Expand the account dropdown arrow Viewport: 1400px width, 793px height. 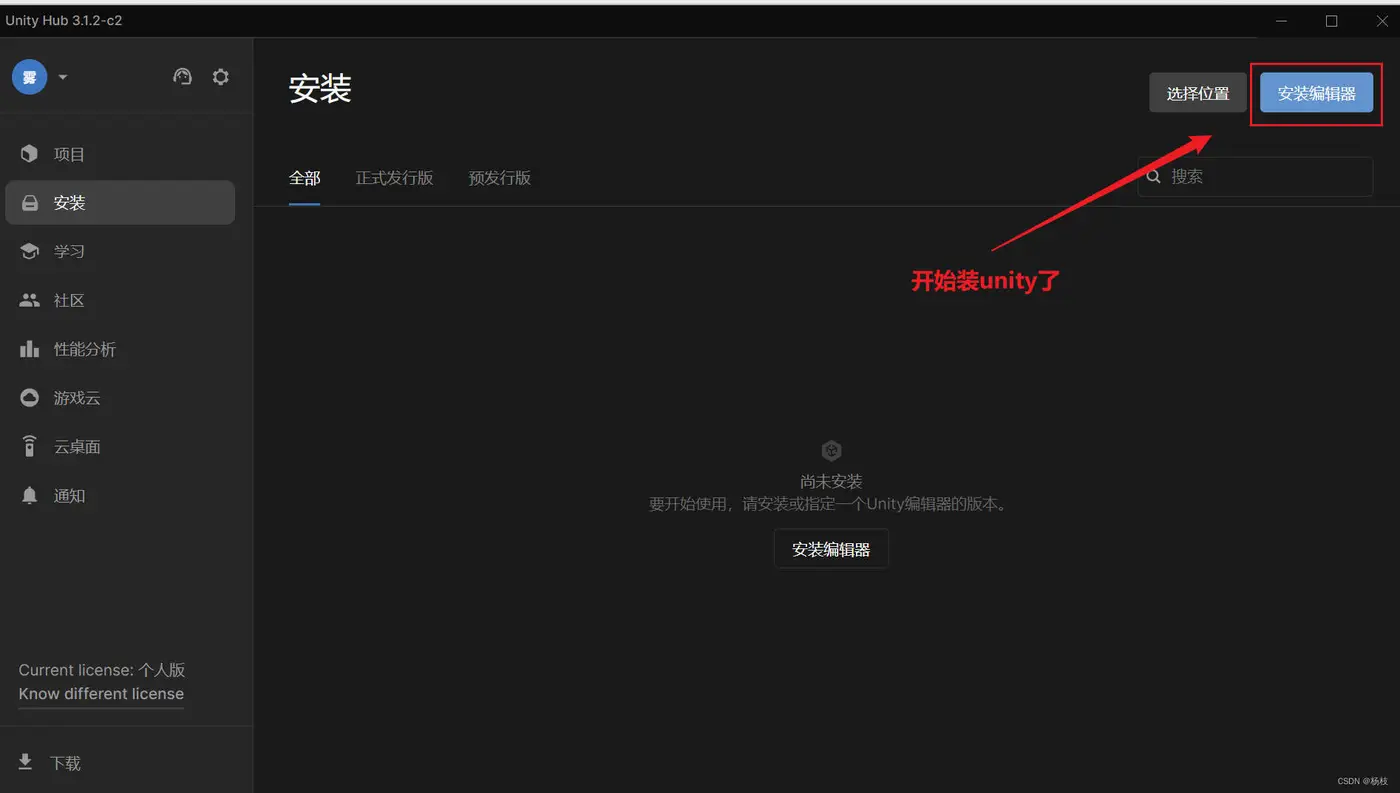pos(63,77)
